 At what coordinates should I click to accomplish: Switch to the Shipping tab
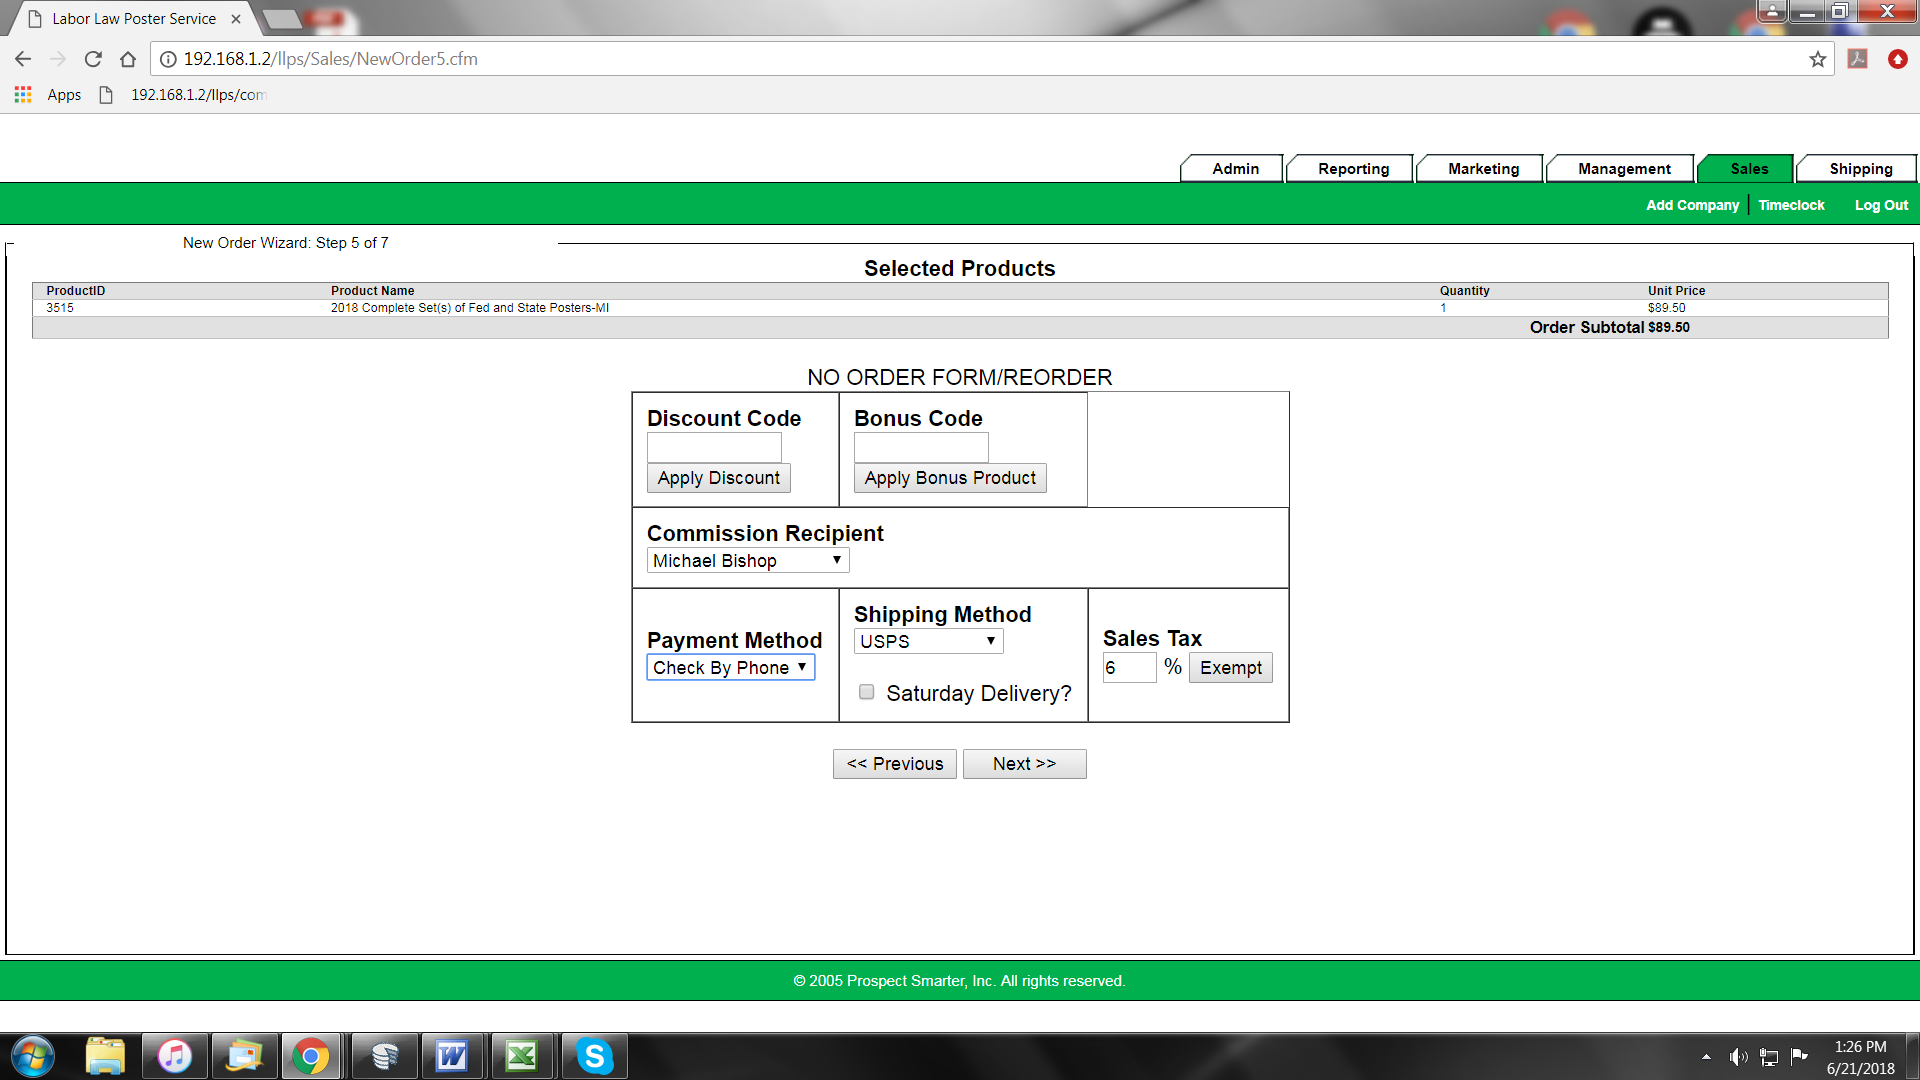tap(1860, 169)
